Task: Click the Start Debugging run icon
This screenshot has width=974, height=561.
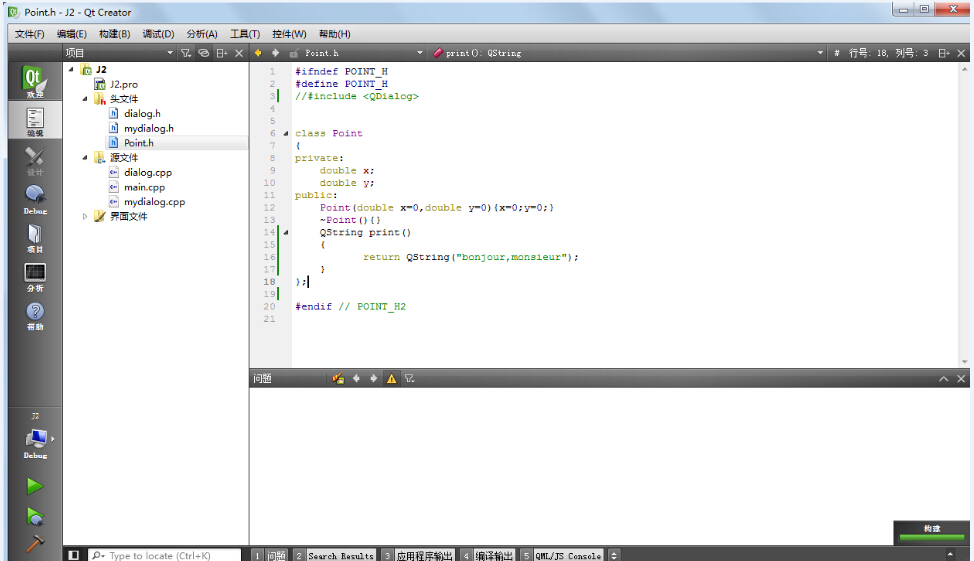Action: (x=35, y=516)
